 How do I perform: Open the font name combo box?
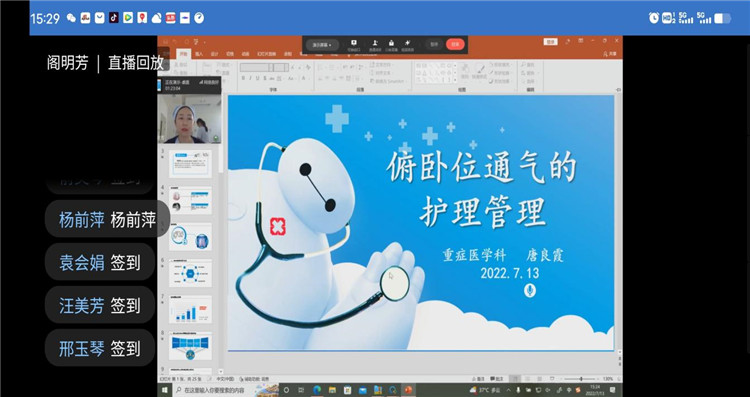[256, 67]
